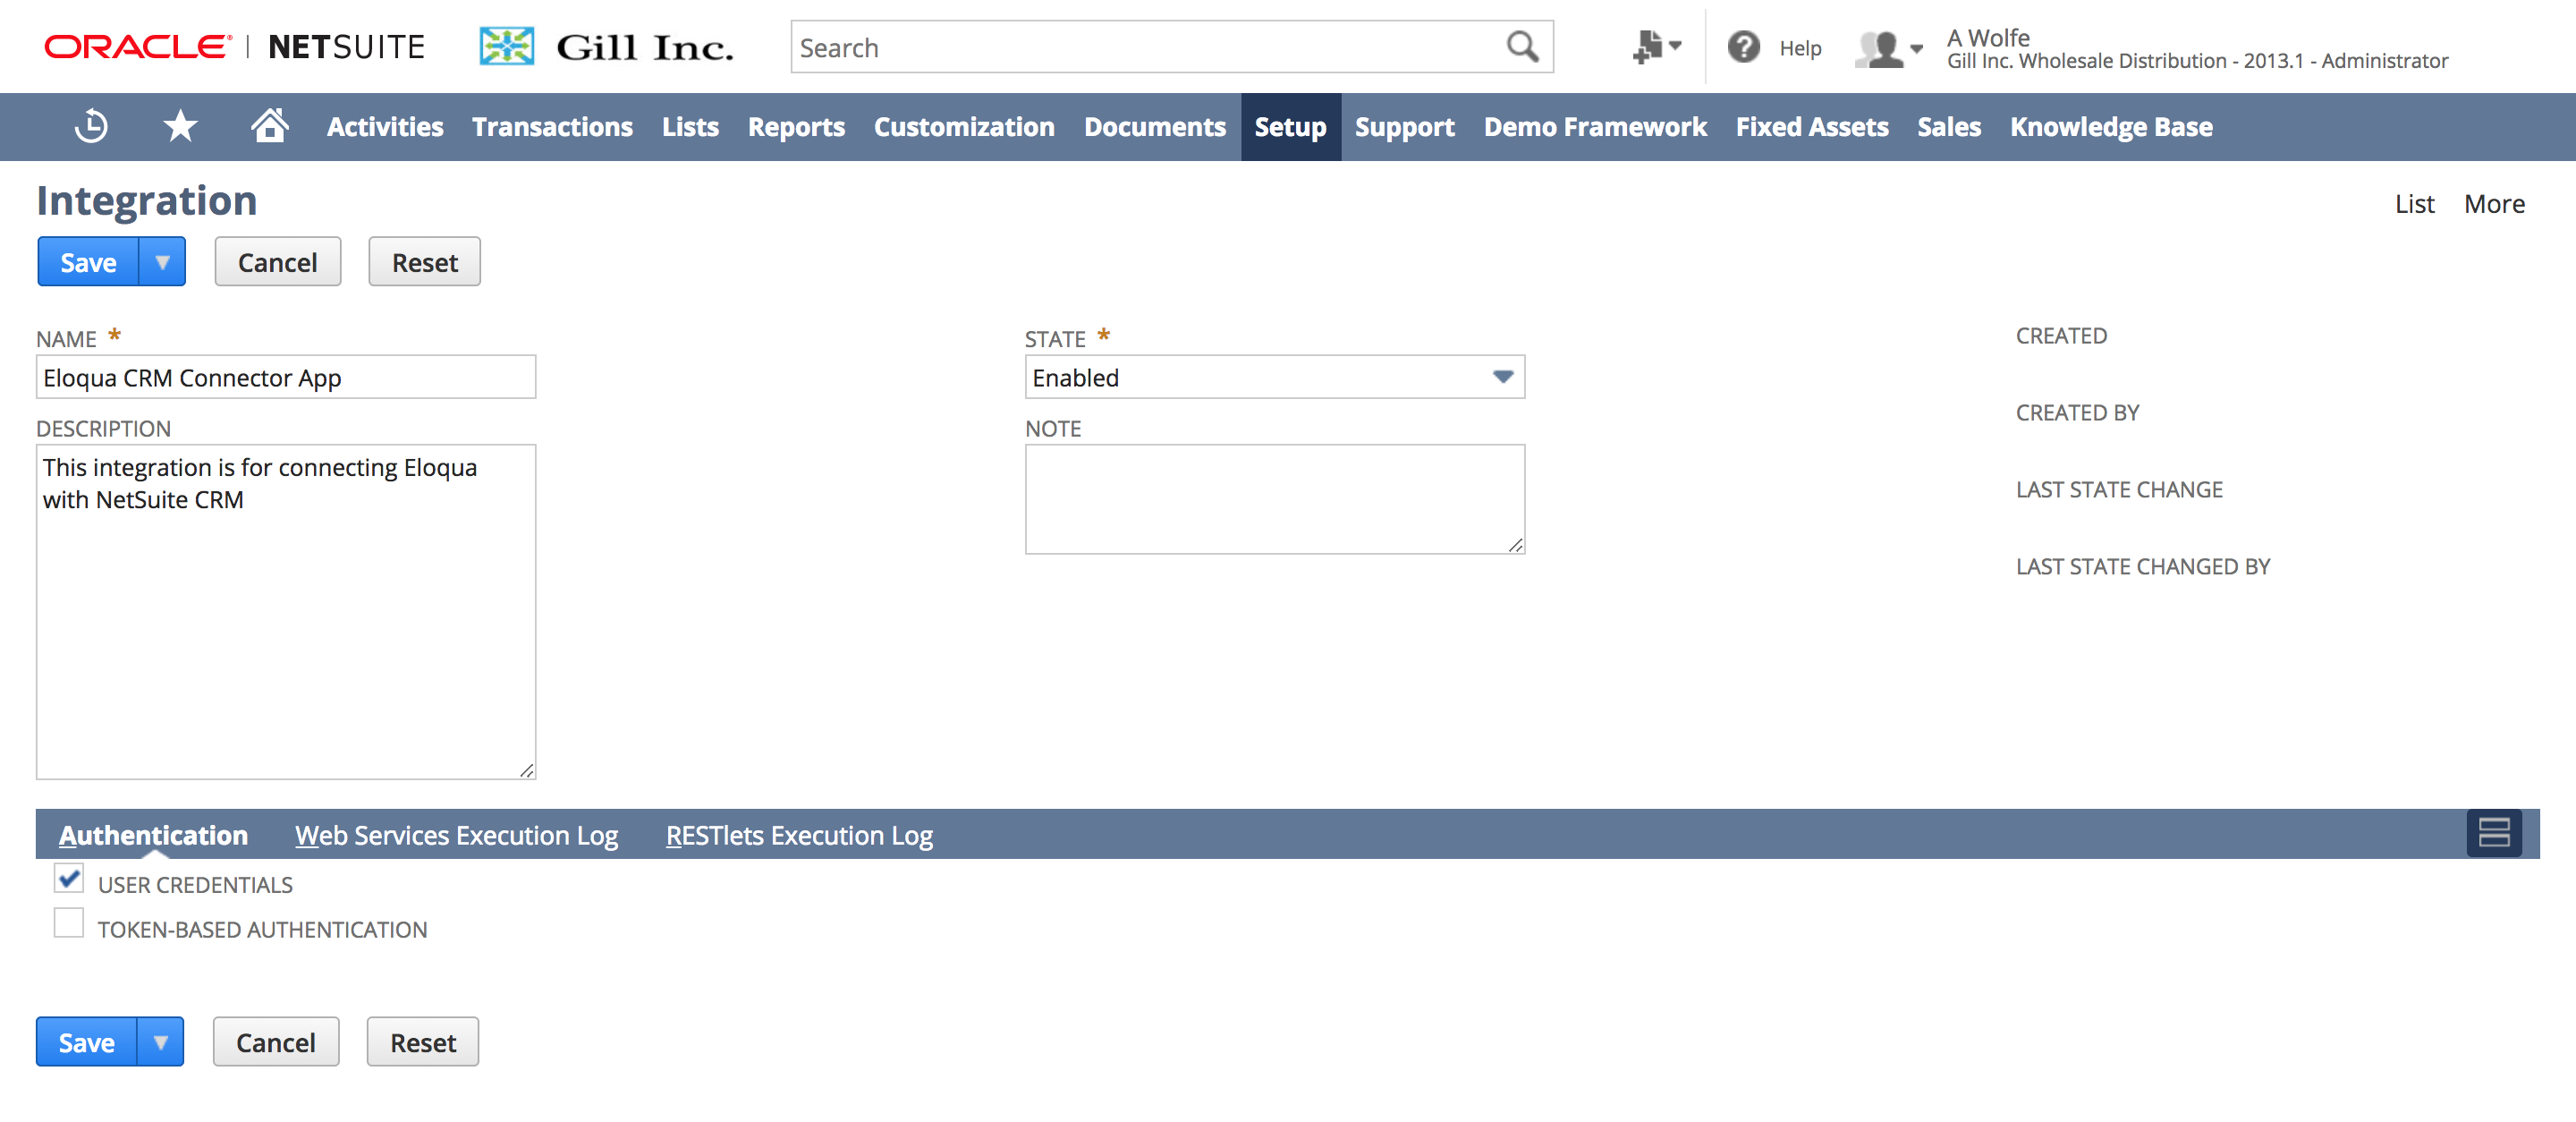The image size is (2576, 1122).
Task: Click into the Note text area
Action: [1274, 499]
